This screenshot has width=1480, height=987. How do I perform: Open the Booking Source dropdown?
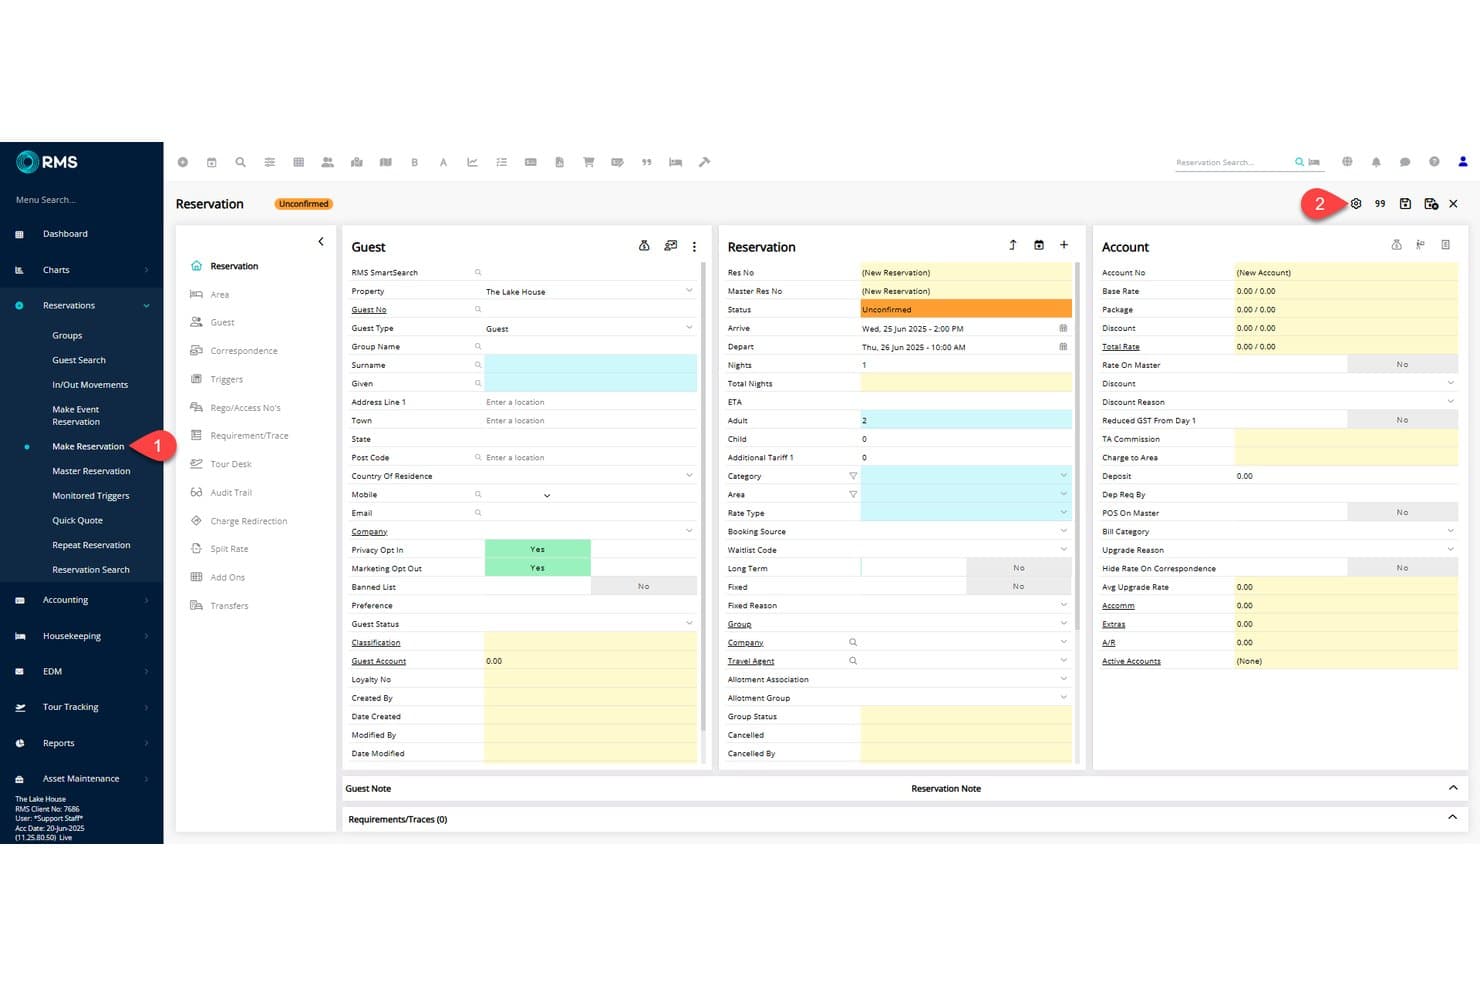tap(966, 531)
